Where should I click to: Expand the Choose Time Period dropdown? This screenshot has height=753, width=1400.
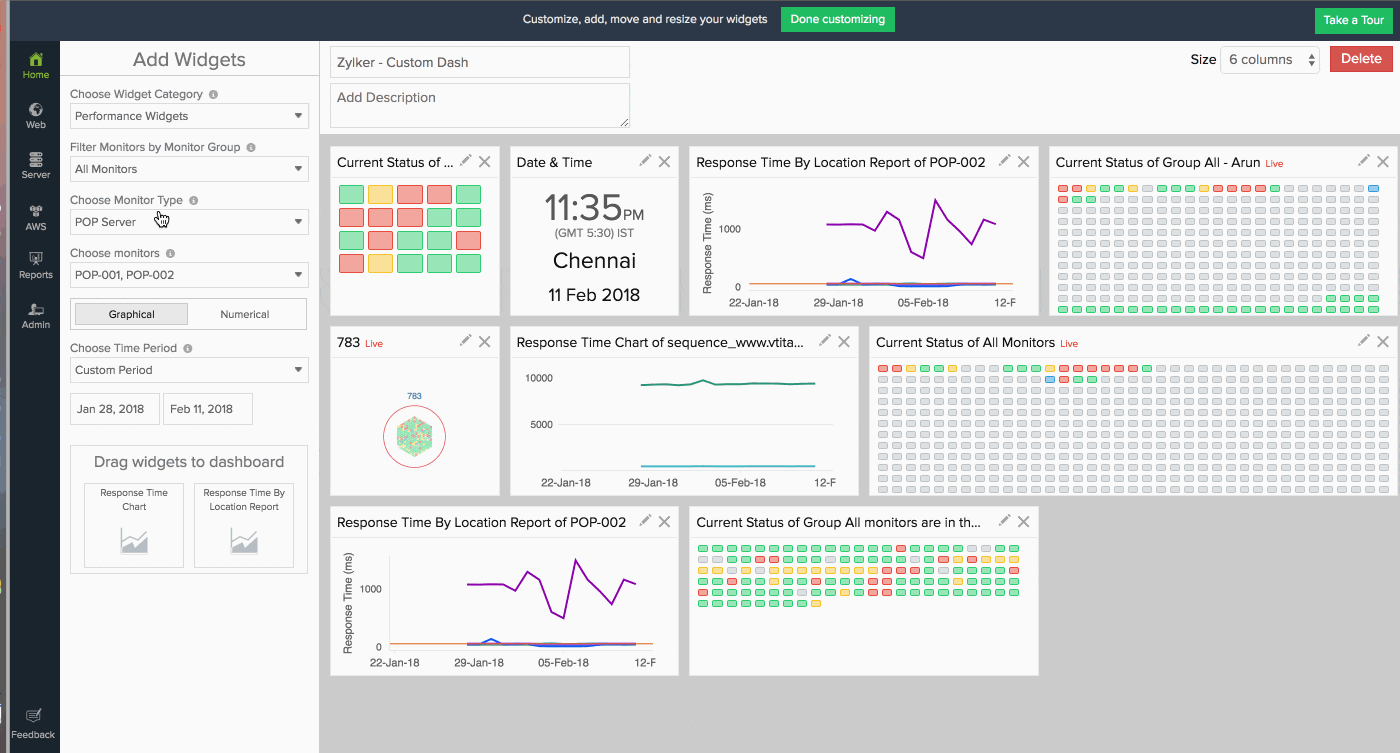(x=189, y=370)
